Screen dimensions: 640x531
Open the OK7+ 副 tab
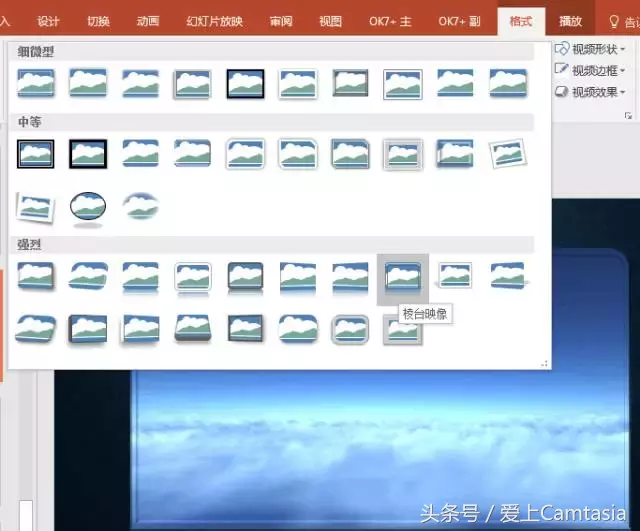click(x=459, y=21)
